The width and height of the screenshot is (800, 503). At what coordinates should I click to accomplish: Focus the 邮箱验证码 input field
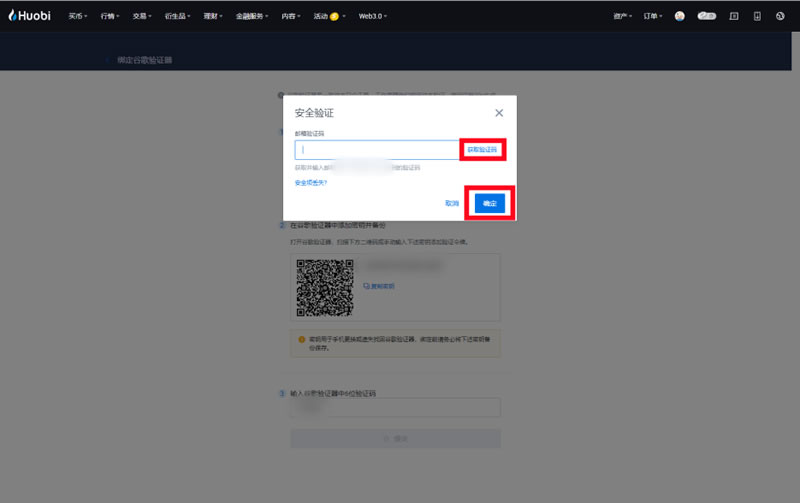tap(376, 150)
